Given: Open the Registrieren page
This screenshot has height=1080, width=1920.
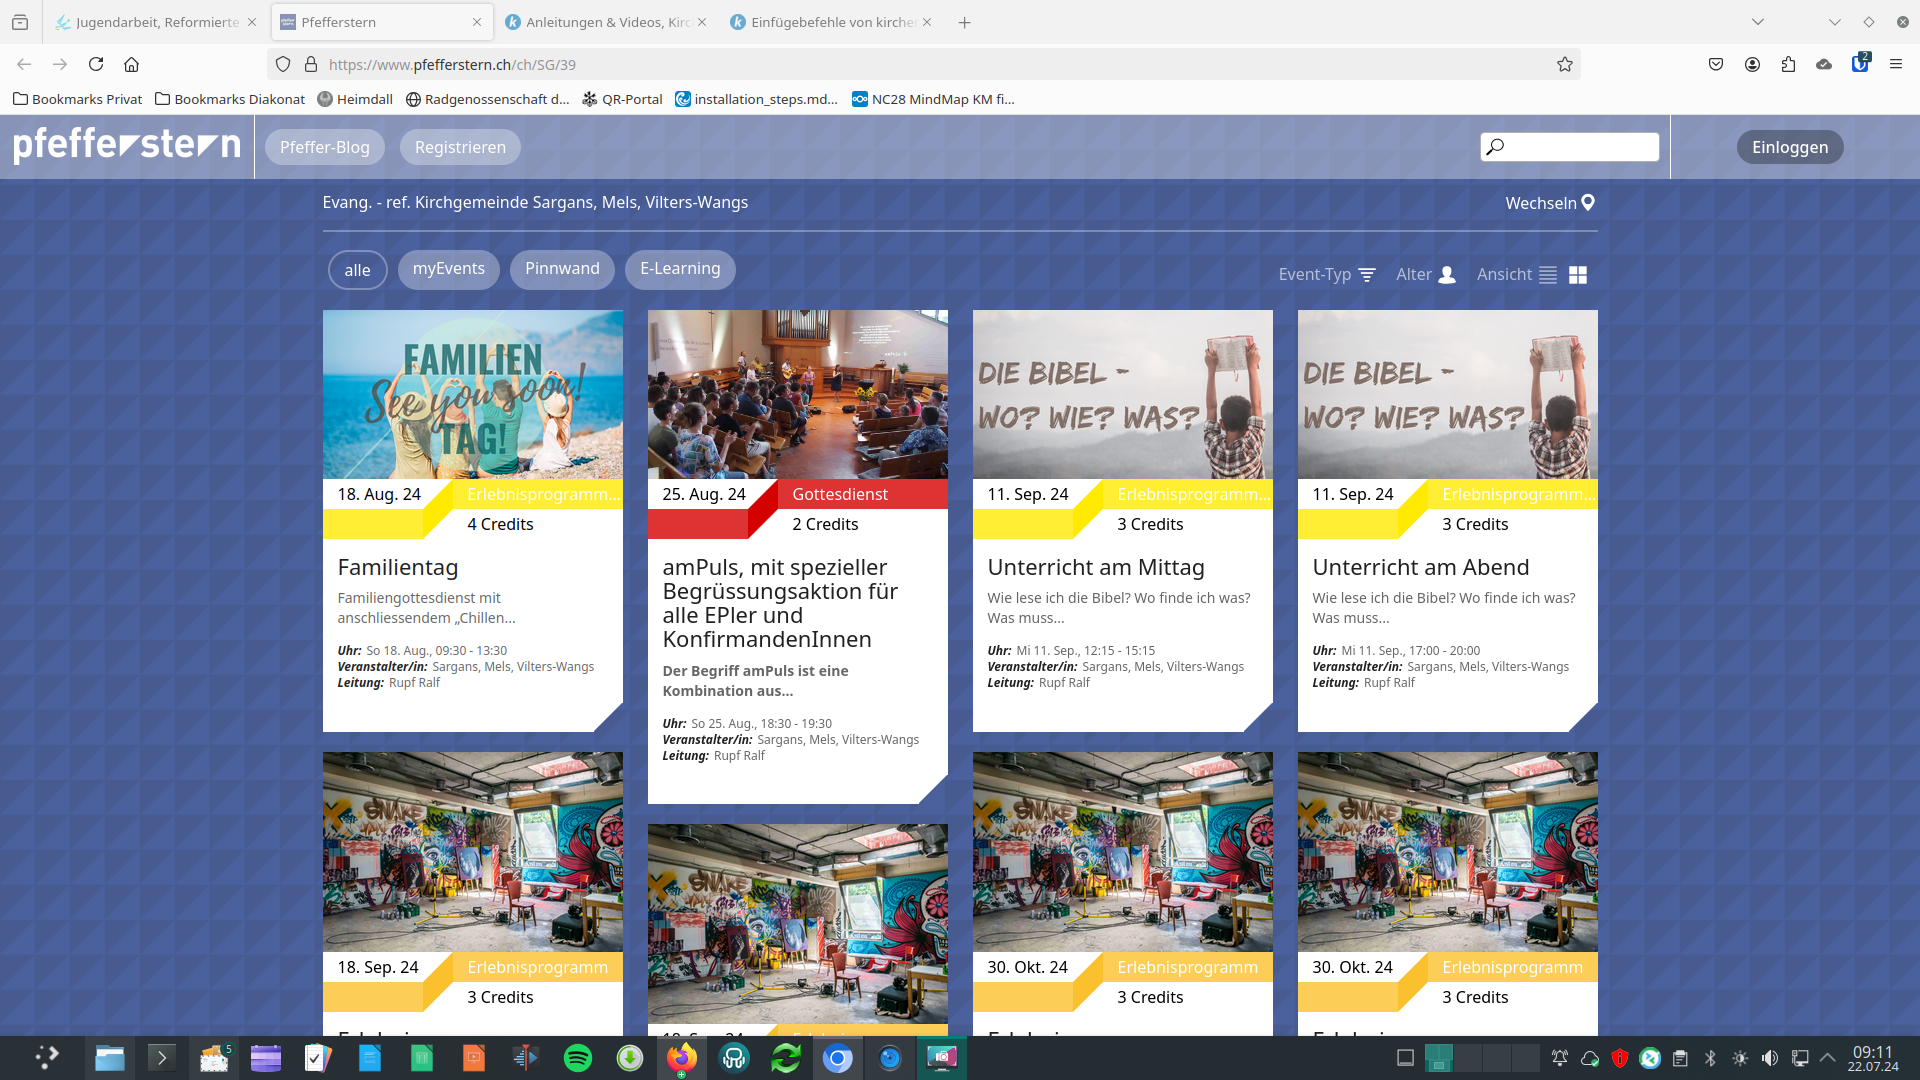Looking at the screenshot, I should pos(460,147).
